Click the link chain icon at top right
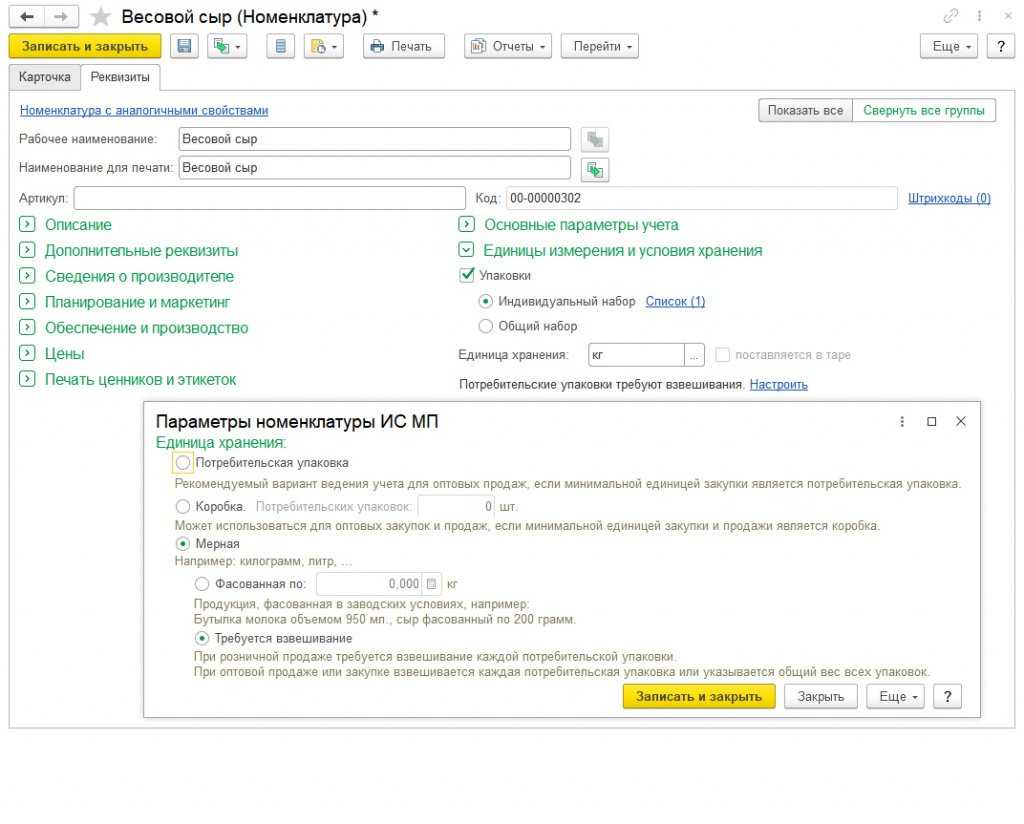The height and width of the screenshot is (824, 1024). click(949, 17)
